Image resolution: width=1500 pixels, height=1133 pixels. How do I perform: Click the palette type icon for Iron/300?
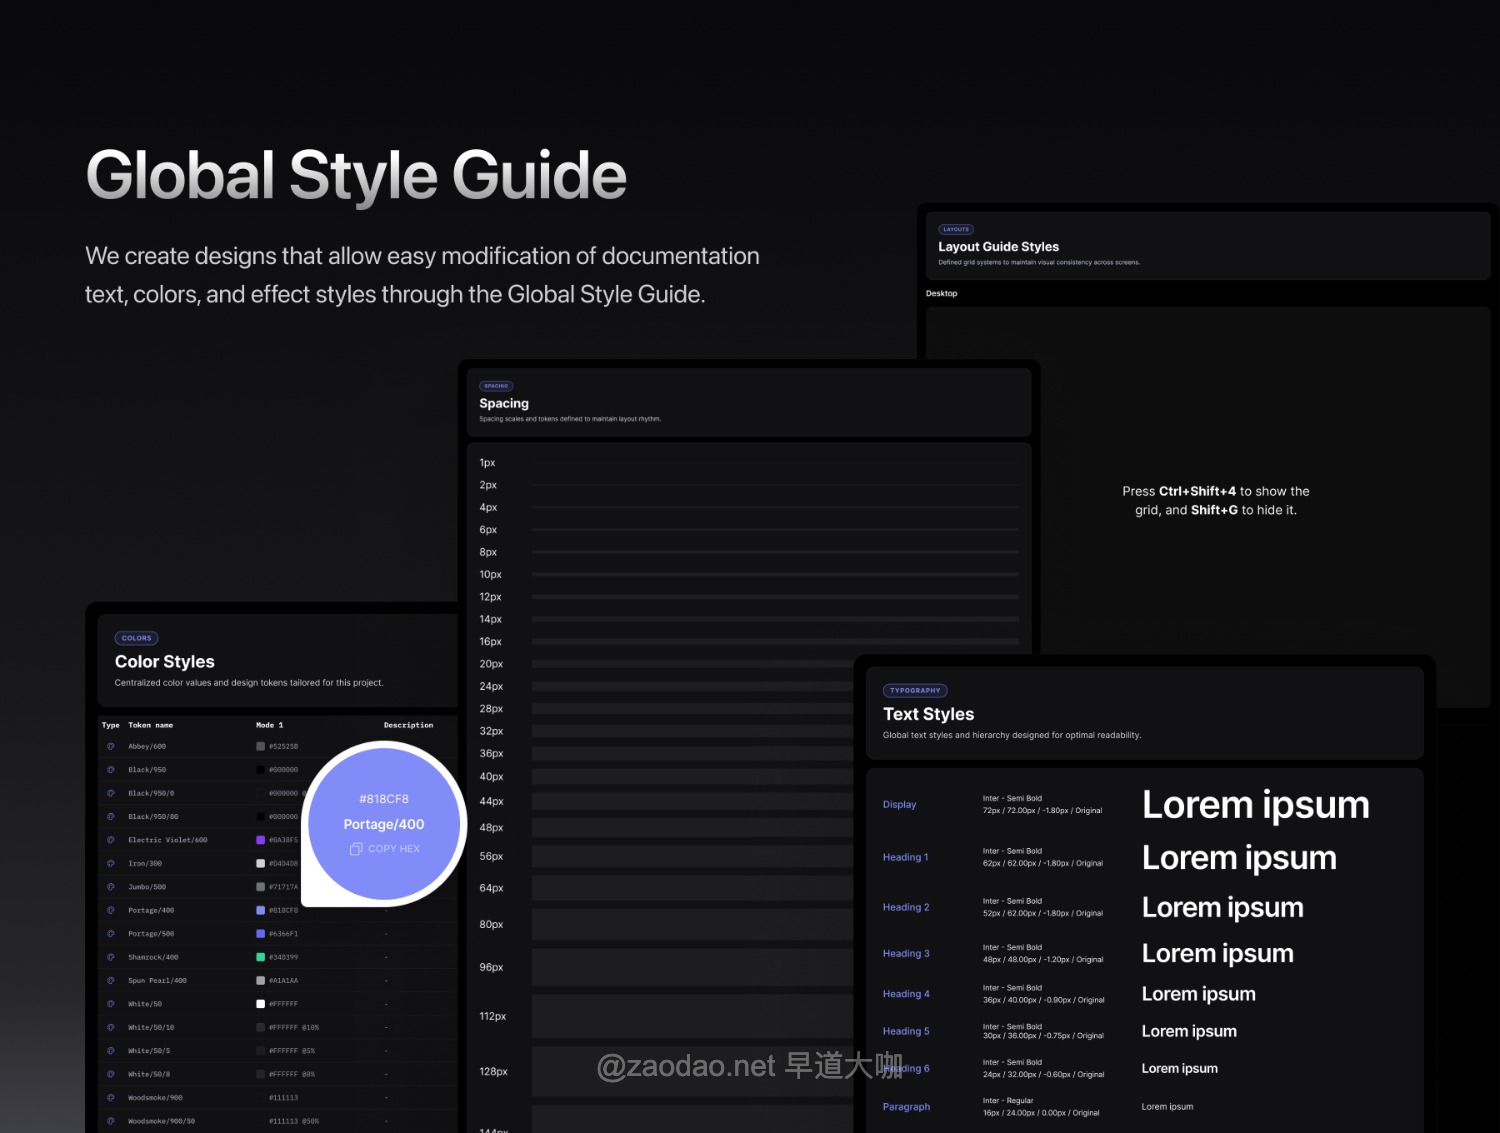(111, 863)
